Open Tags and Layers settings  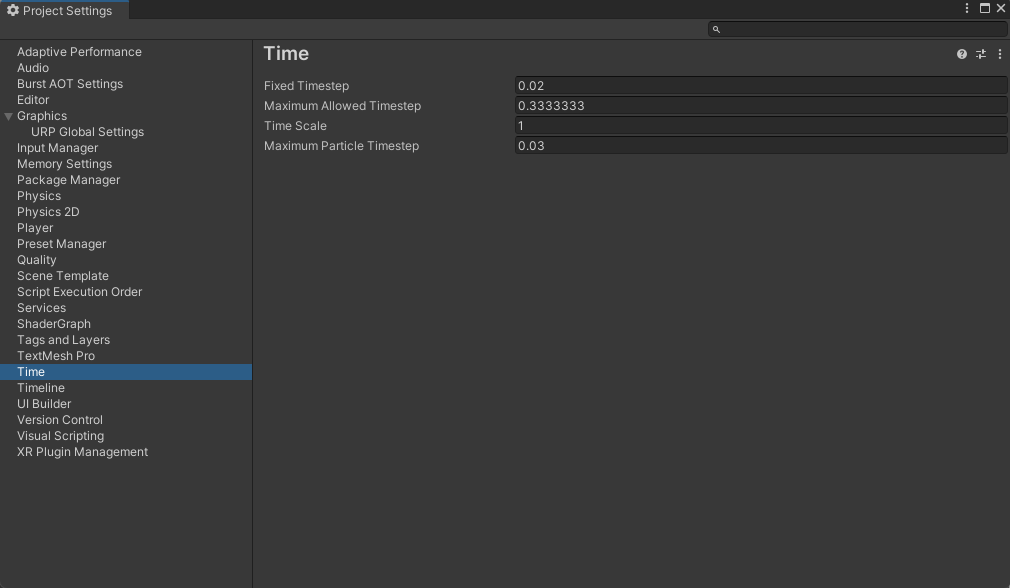(x=63, y=340)
